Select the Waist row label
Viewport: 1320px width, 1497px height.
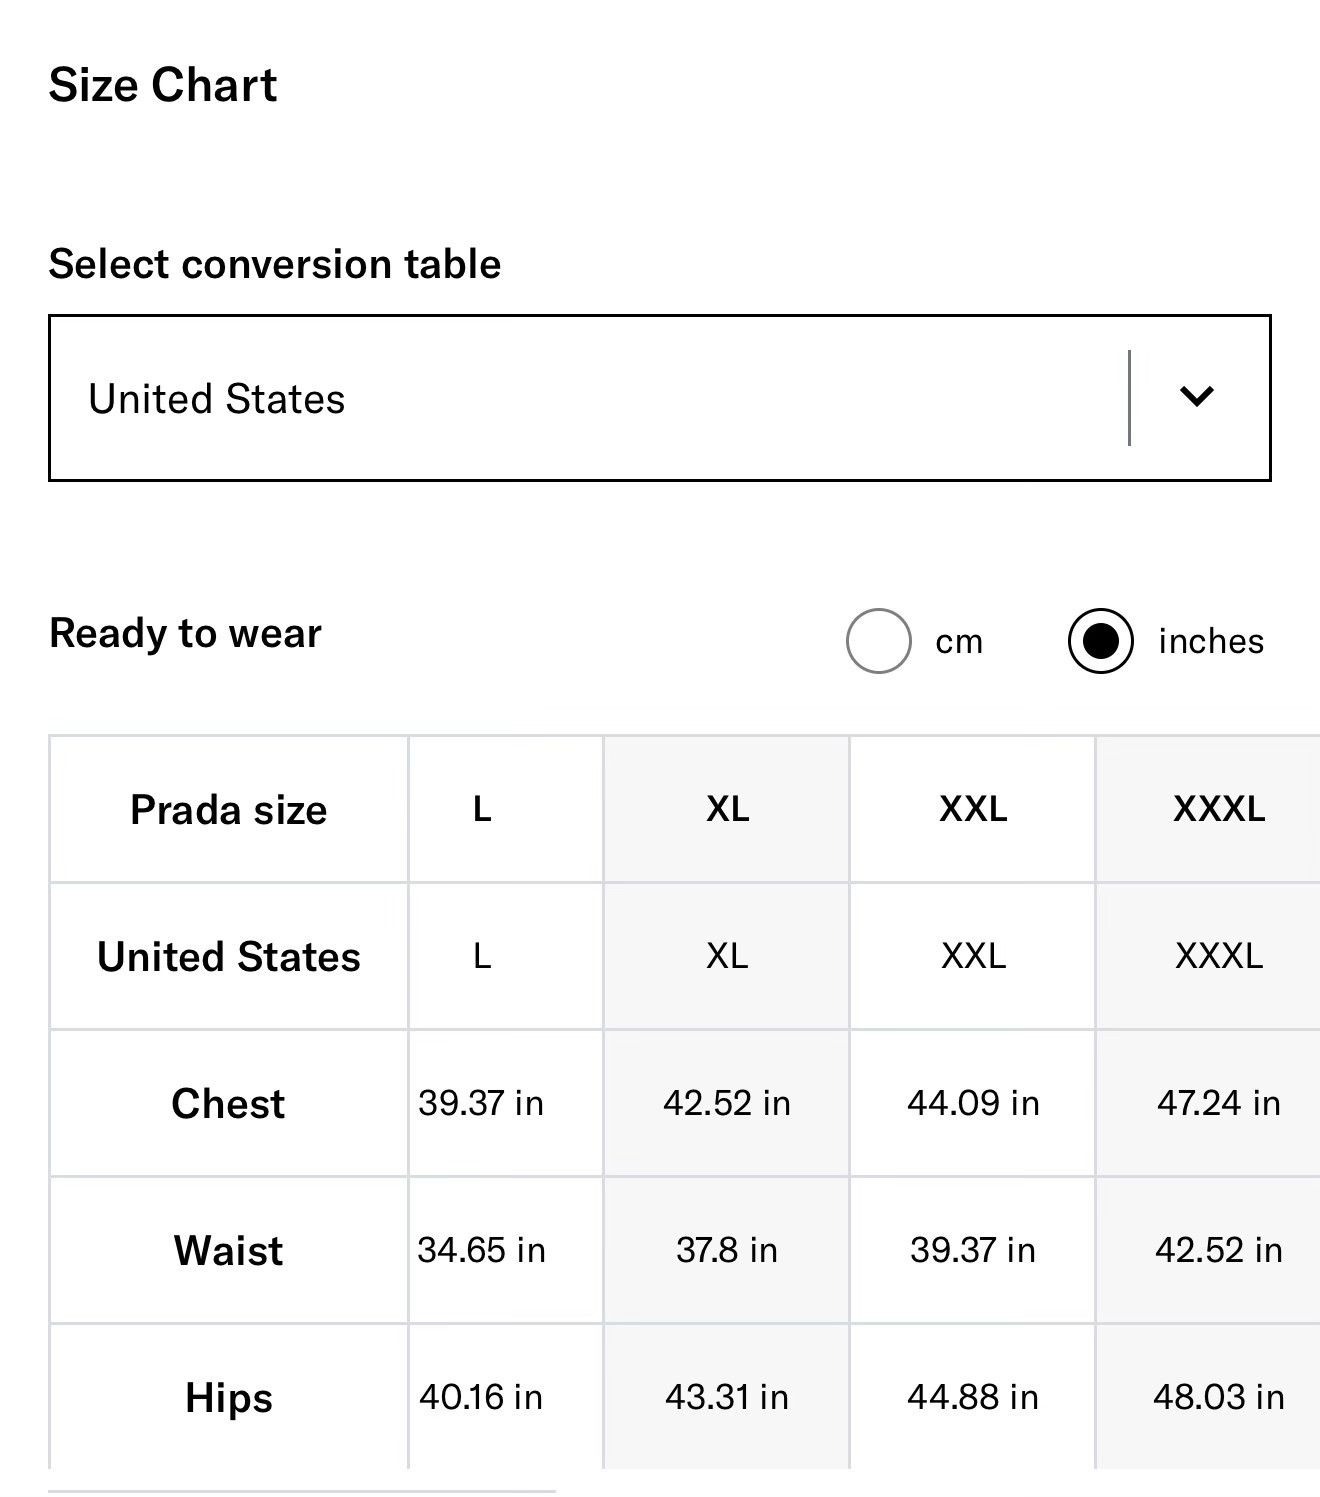click(x=228, y=1250)
